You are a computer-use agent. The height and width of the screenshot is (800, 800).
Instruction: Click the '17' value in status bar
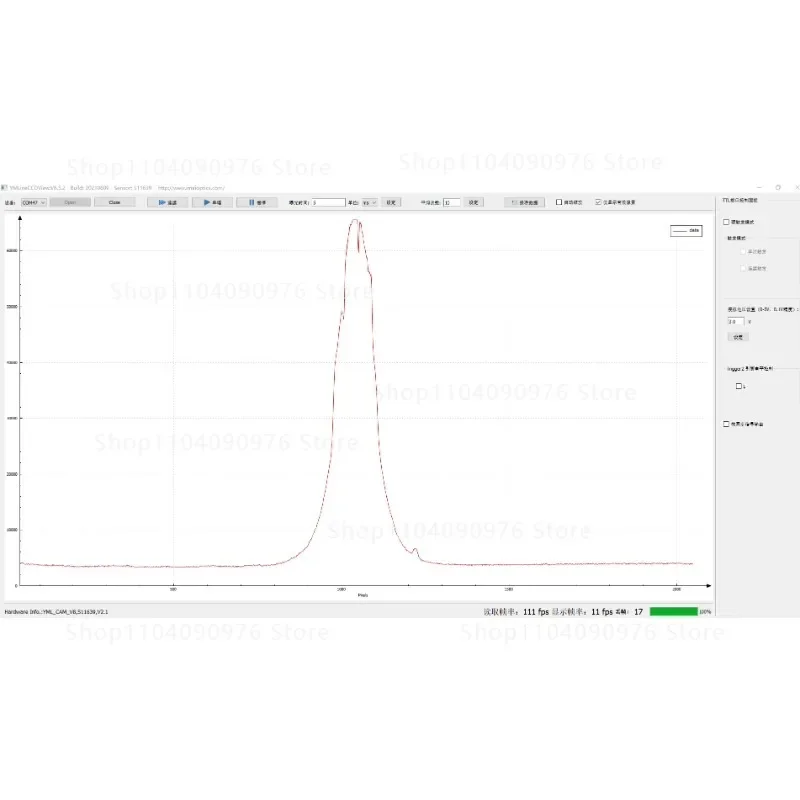click(638, 612)
